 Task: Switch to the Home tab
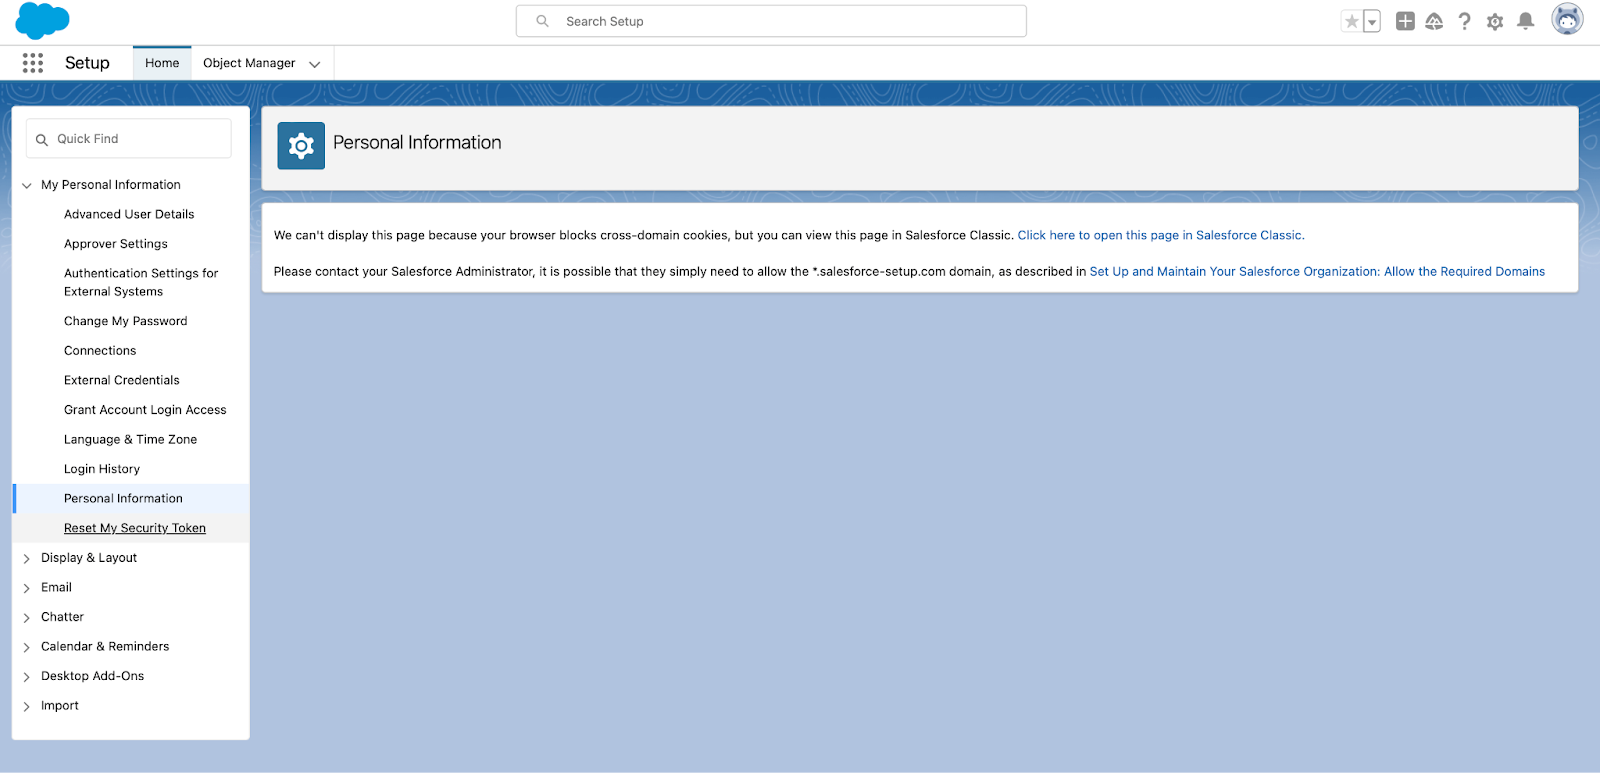pos(162,63)
